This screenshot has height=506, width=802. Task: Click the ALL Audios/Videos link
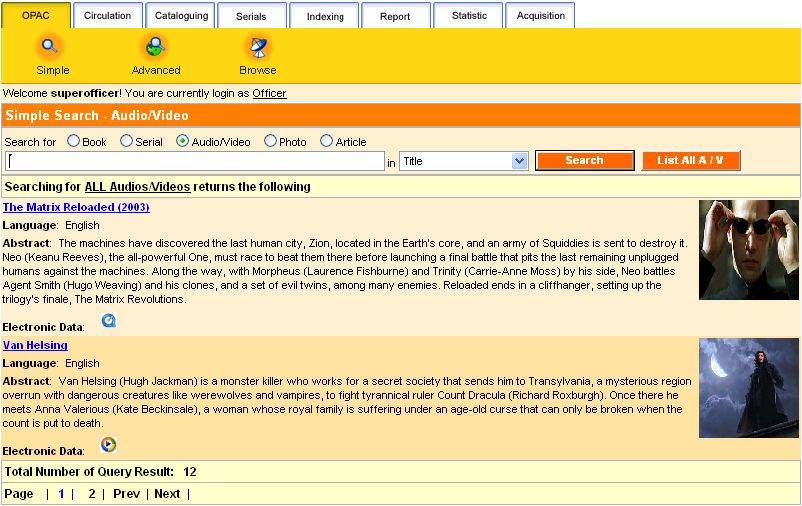(138, 187)
